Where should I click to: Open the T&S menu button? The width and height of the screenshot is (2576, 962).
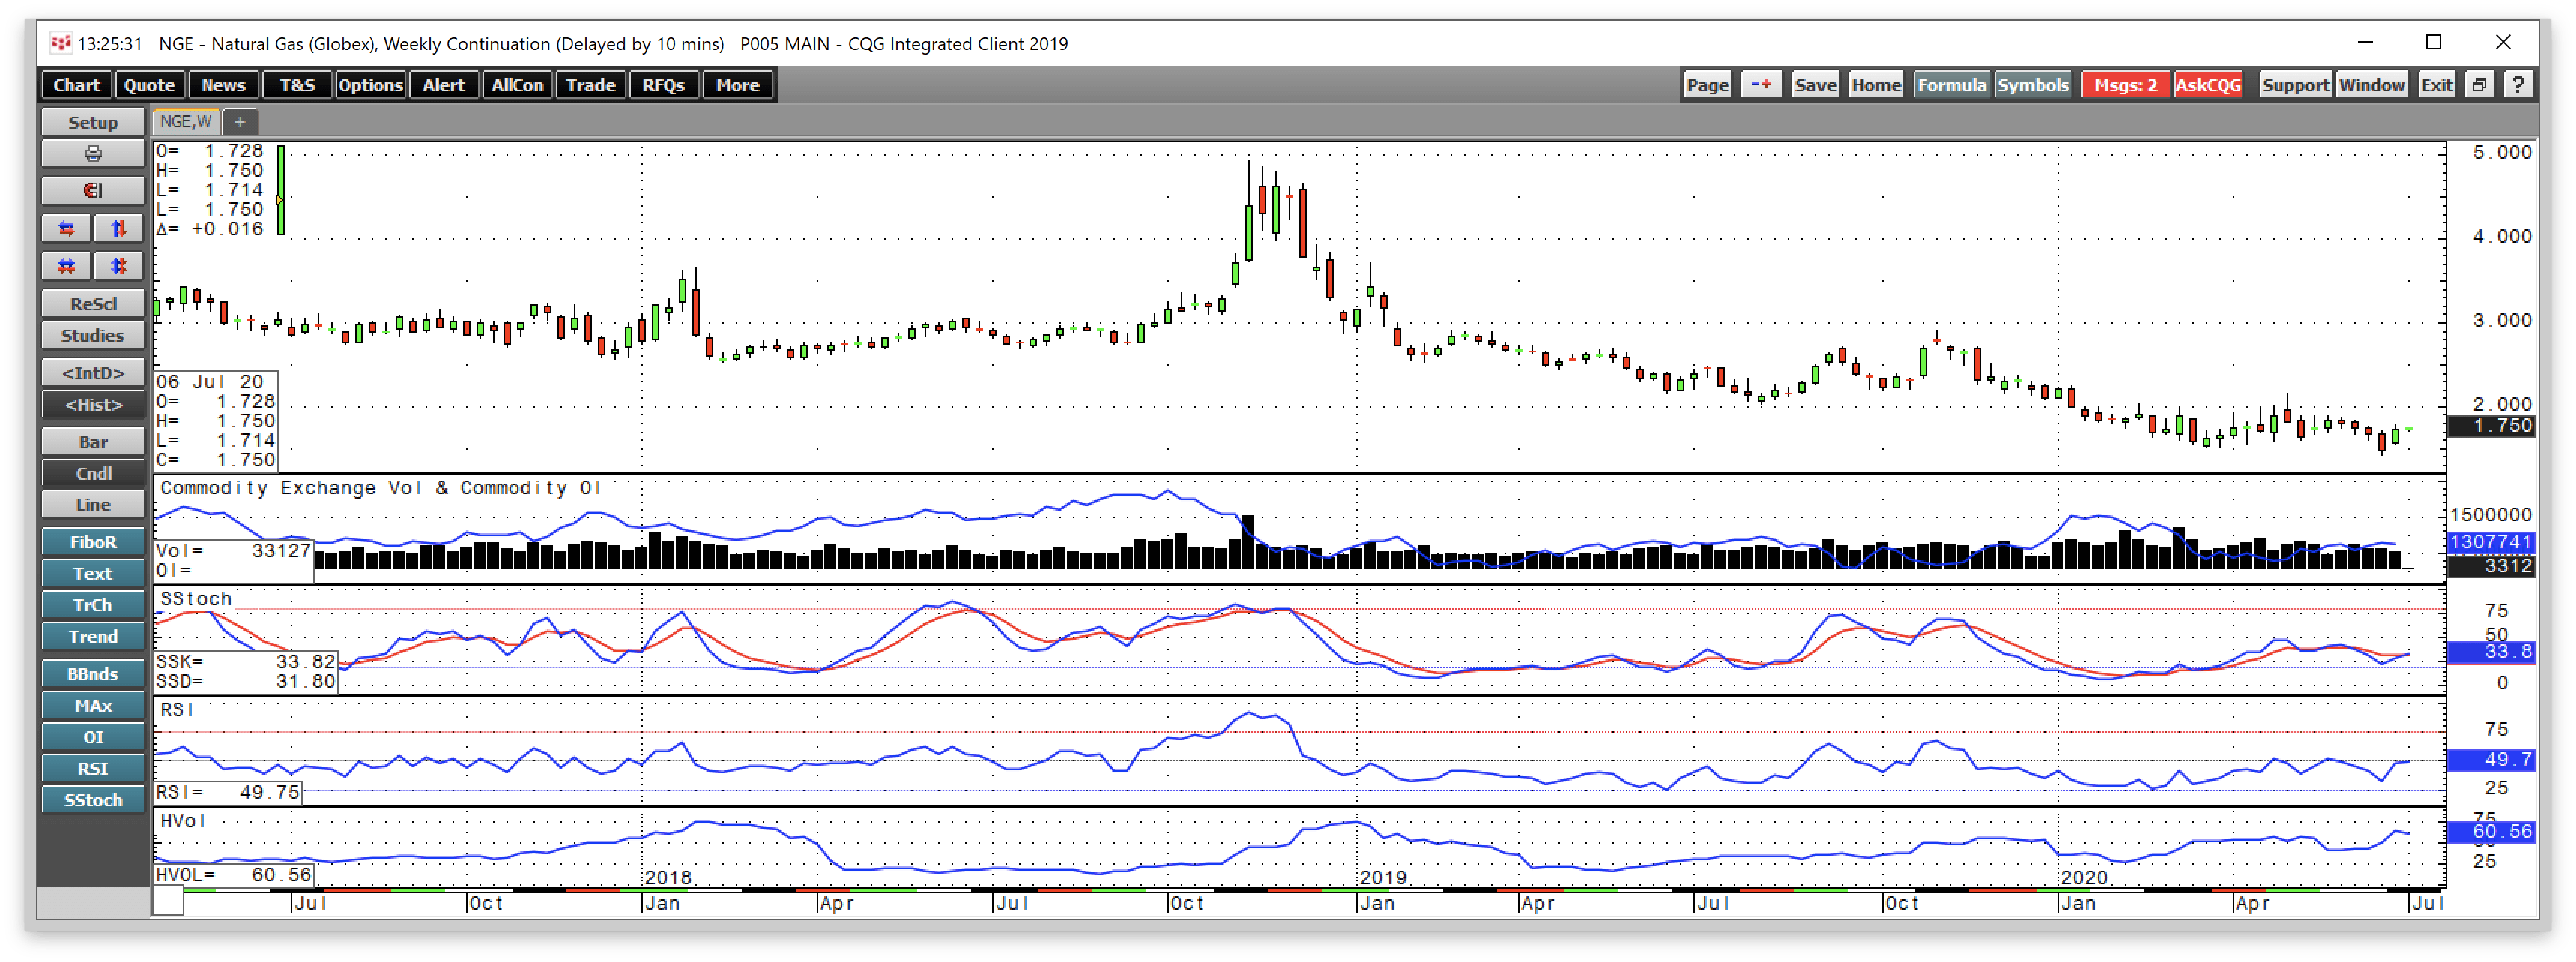[297, 85]
